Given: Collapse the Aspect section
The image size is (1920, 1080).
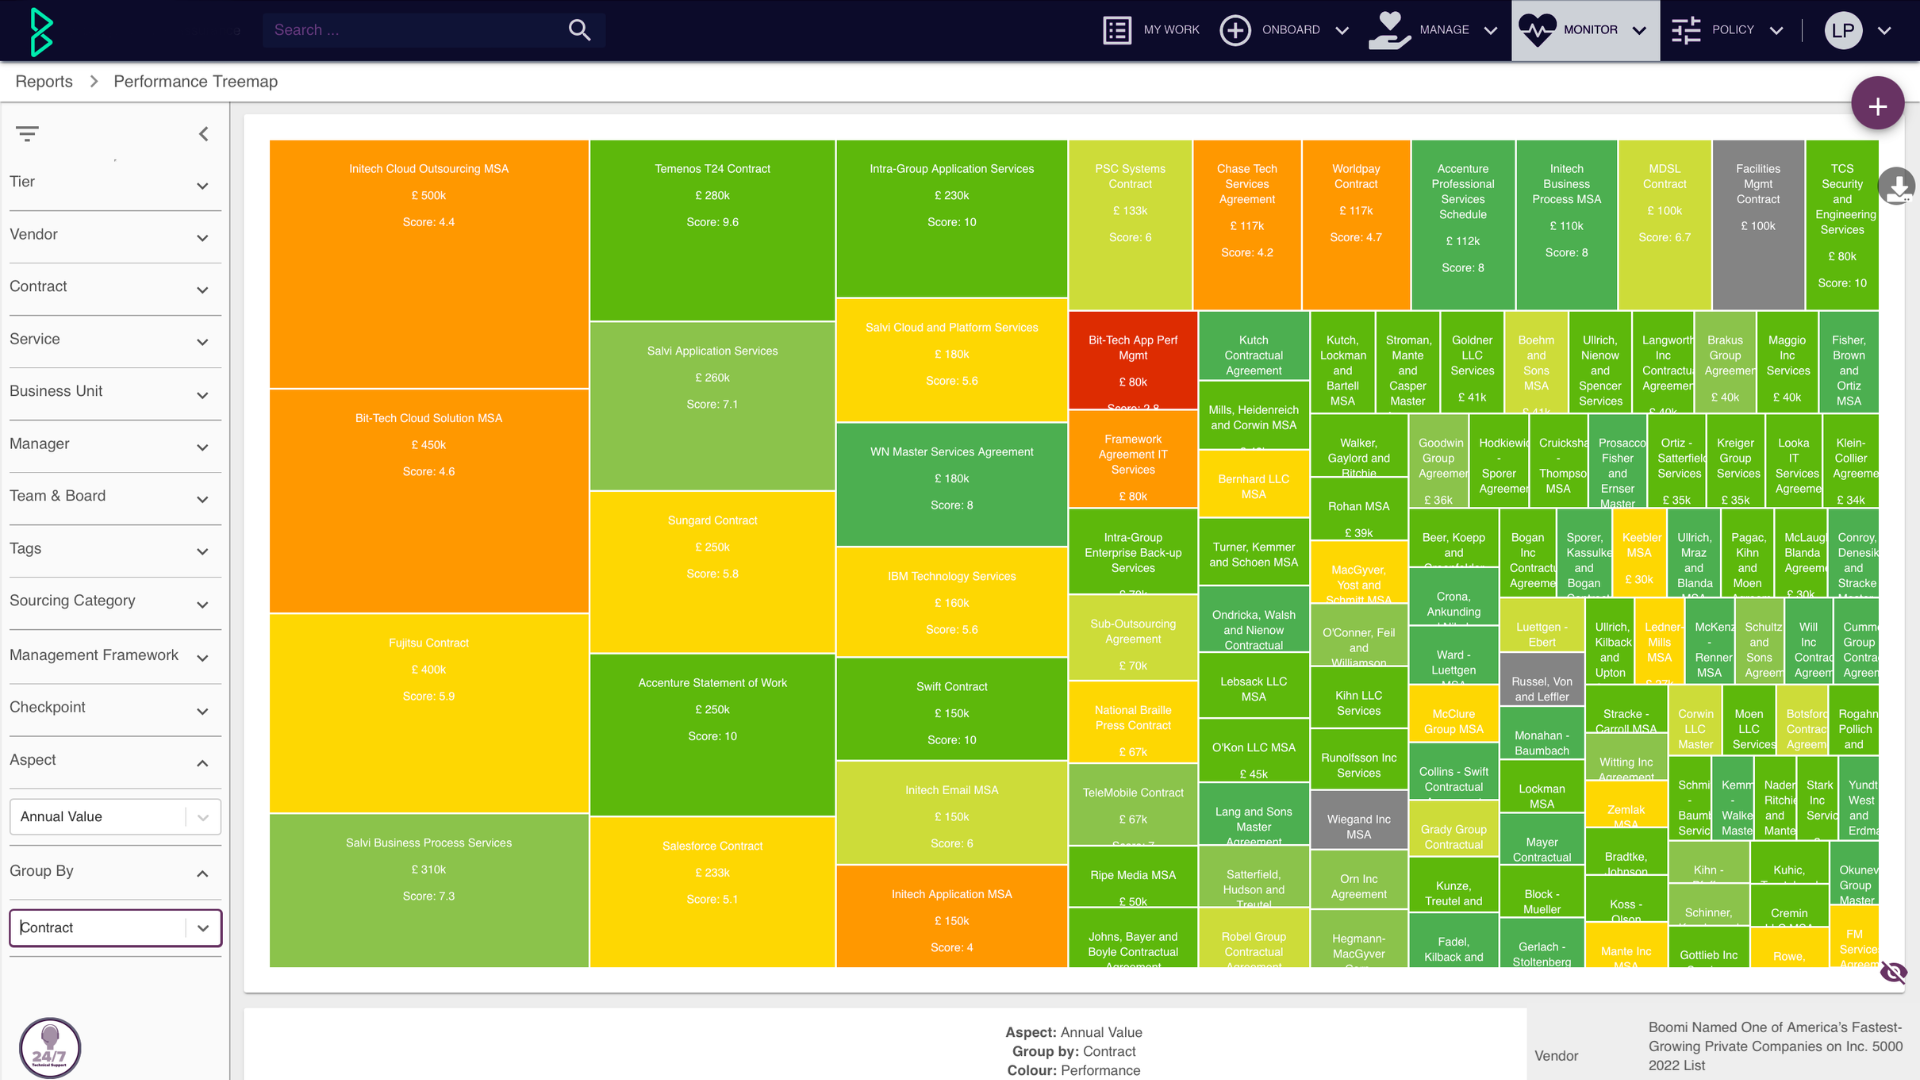Looking at the screenshot, I should click(x=203, y=763).
